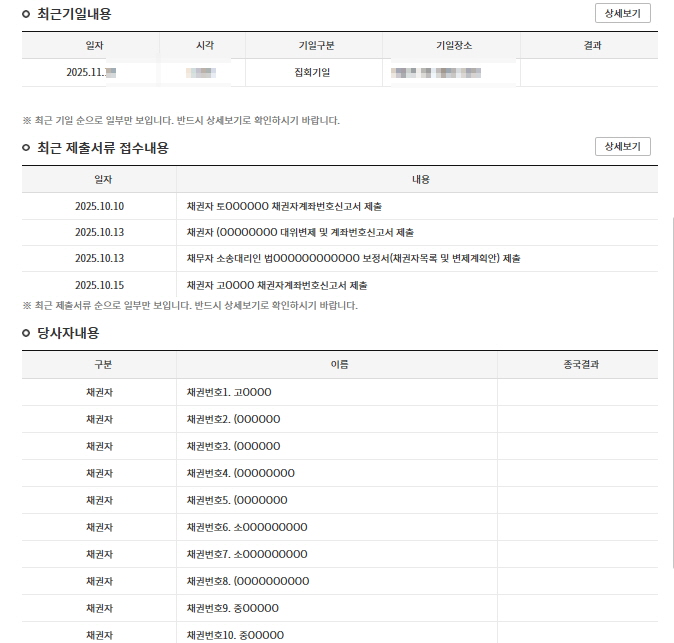The image size is (674, 643).
Task: Click the 2025.10.15 submission date cell
Action: (x=99, y=285)
